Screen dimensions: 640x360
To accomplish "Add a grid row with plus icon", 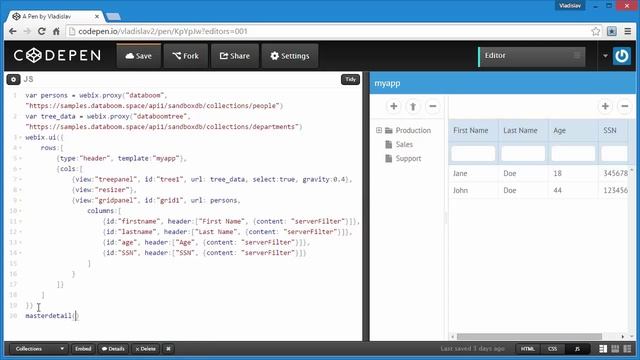I will click(605, 107).
